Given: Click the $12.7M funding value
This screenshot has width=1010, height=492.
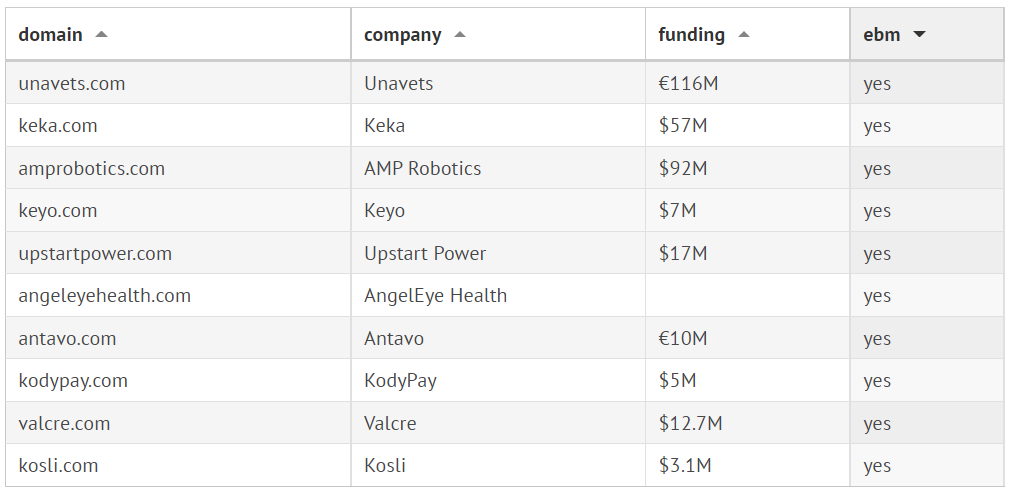Looking at the screenshot, I should pyautogui.click(x=690, y=424).
